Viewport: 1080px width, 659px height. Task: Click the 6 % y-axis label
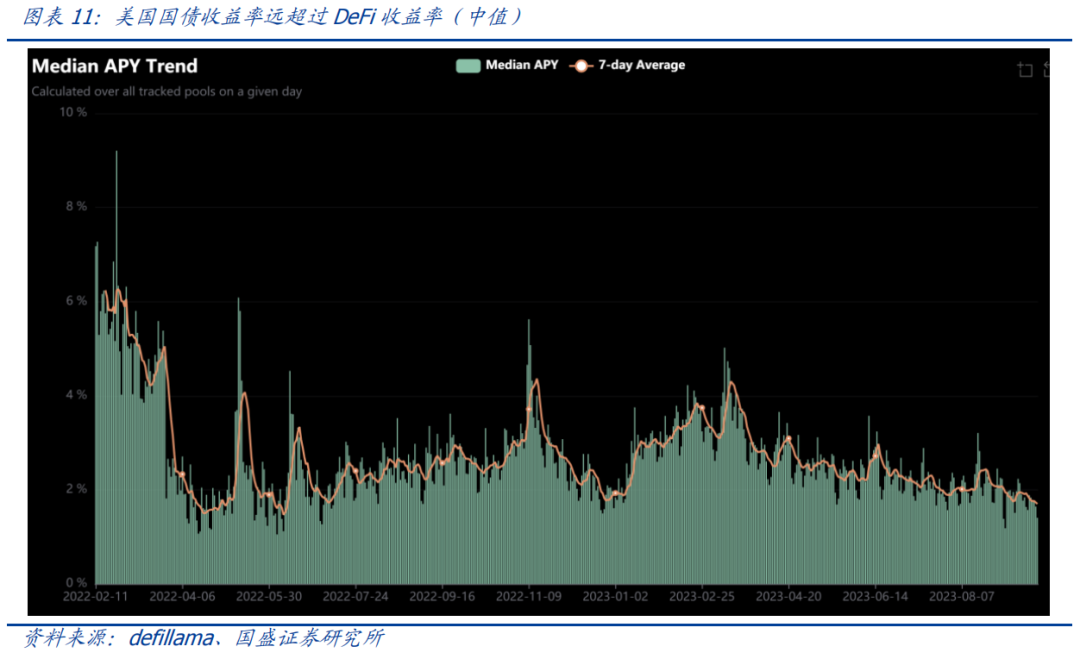tap(77, 301)
